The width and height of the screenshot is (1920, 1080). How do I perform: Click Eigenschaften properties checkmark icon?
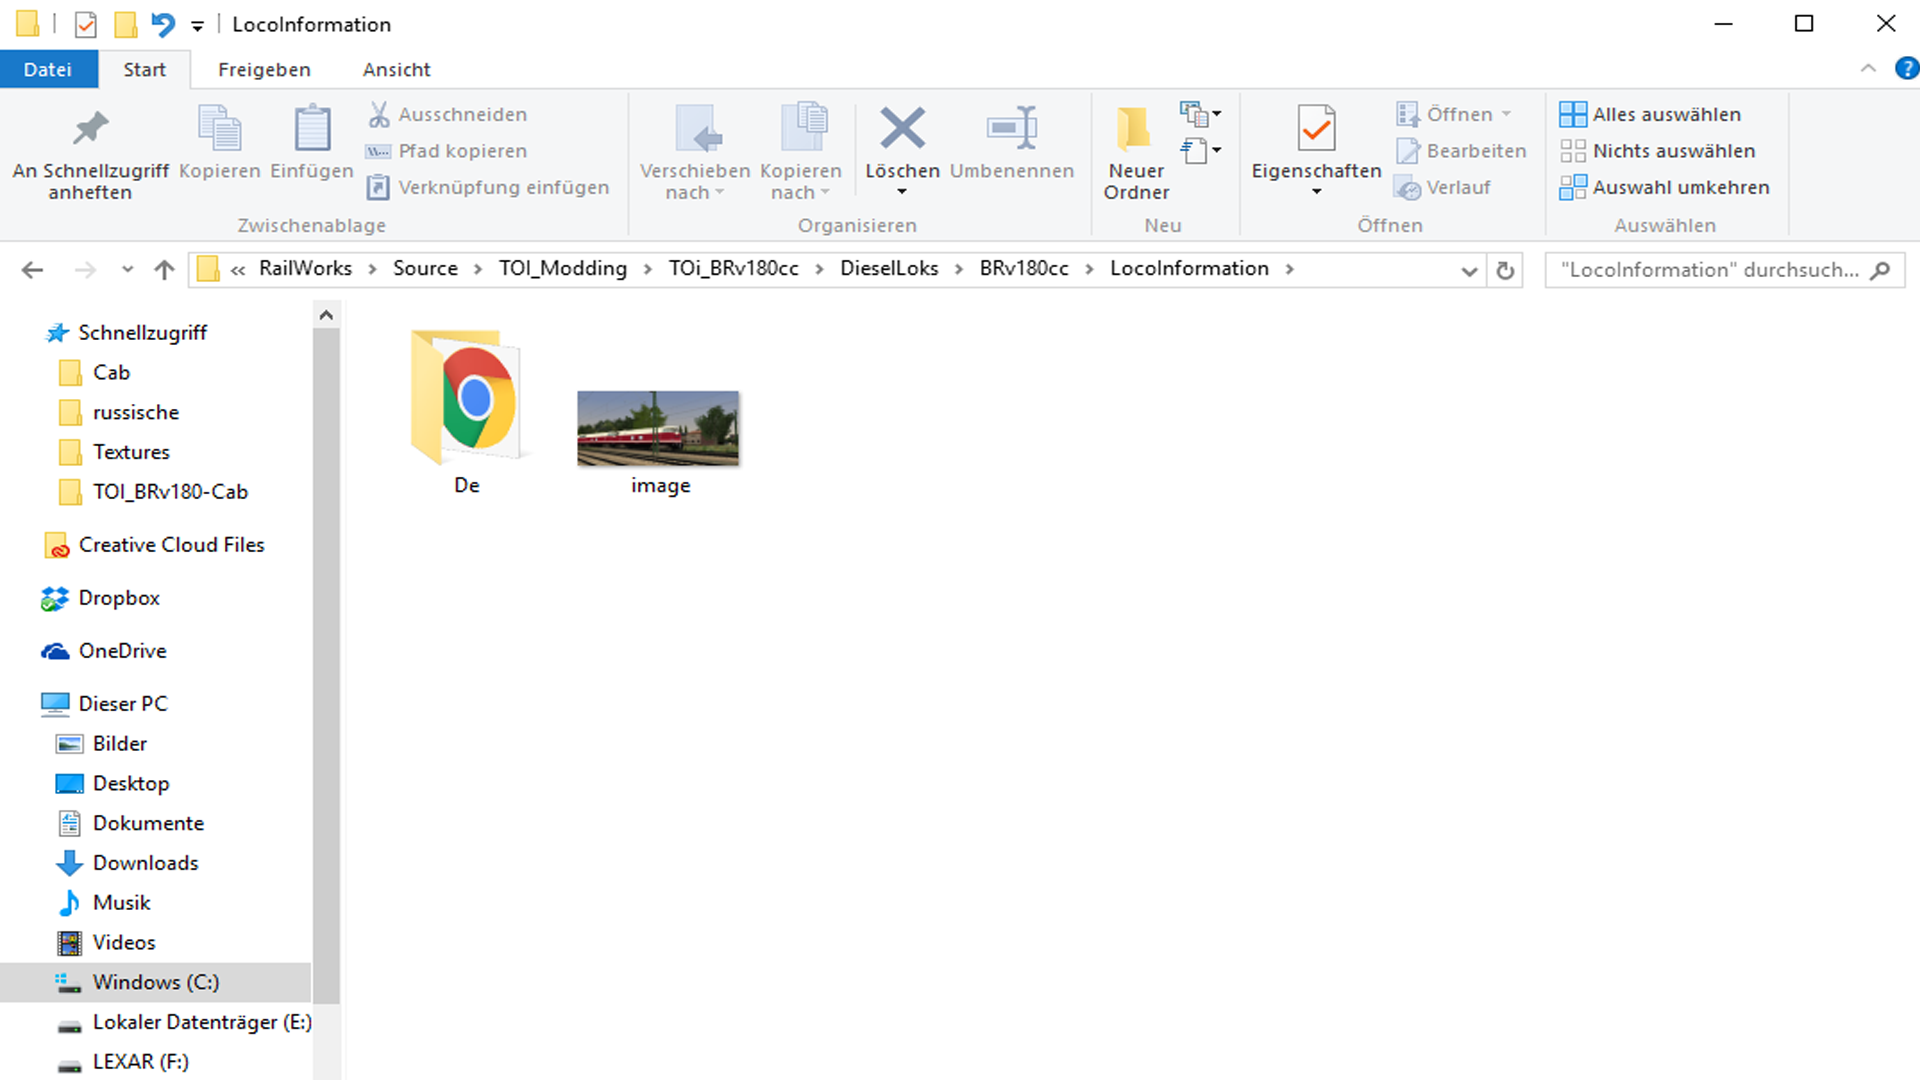point(1316,130)
